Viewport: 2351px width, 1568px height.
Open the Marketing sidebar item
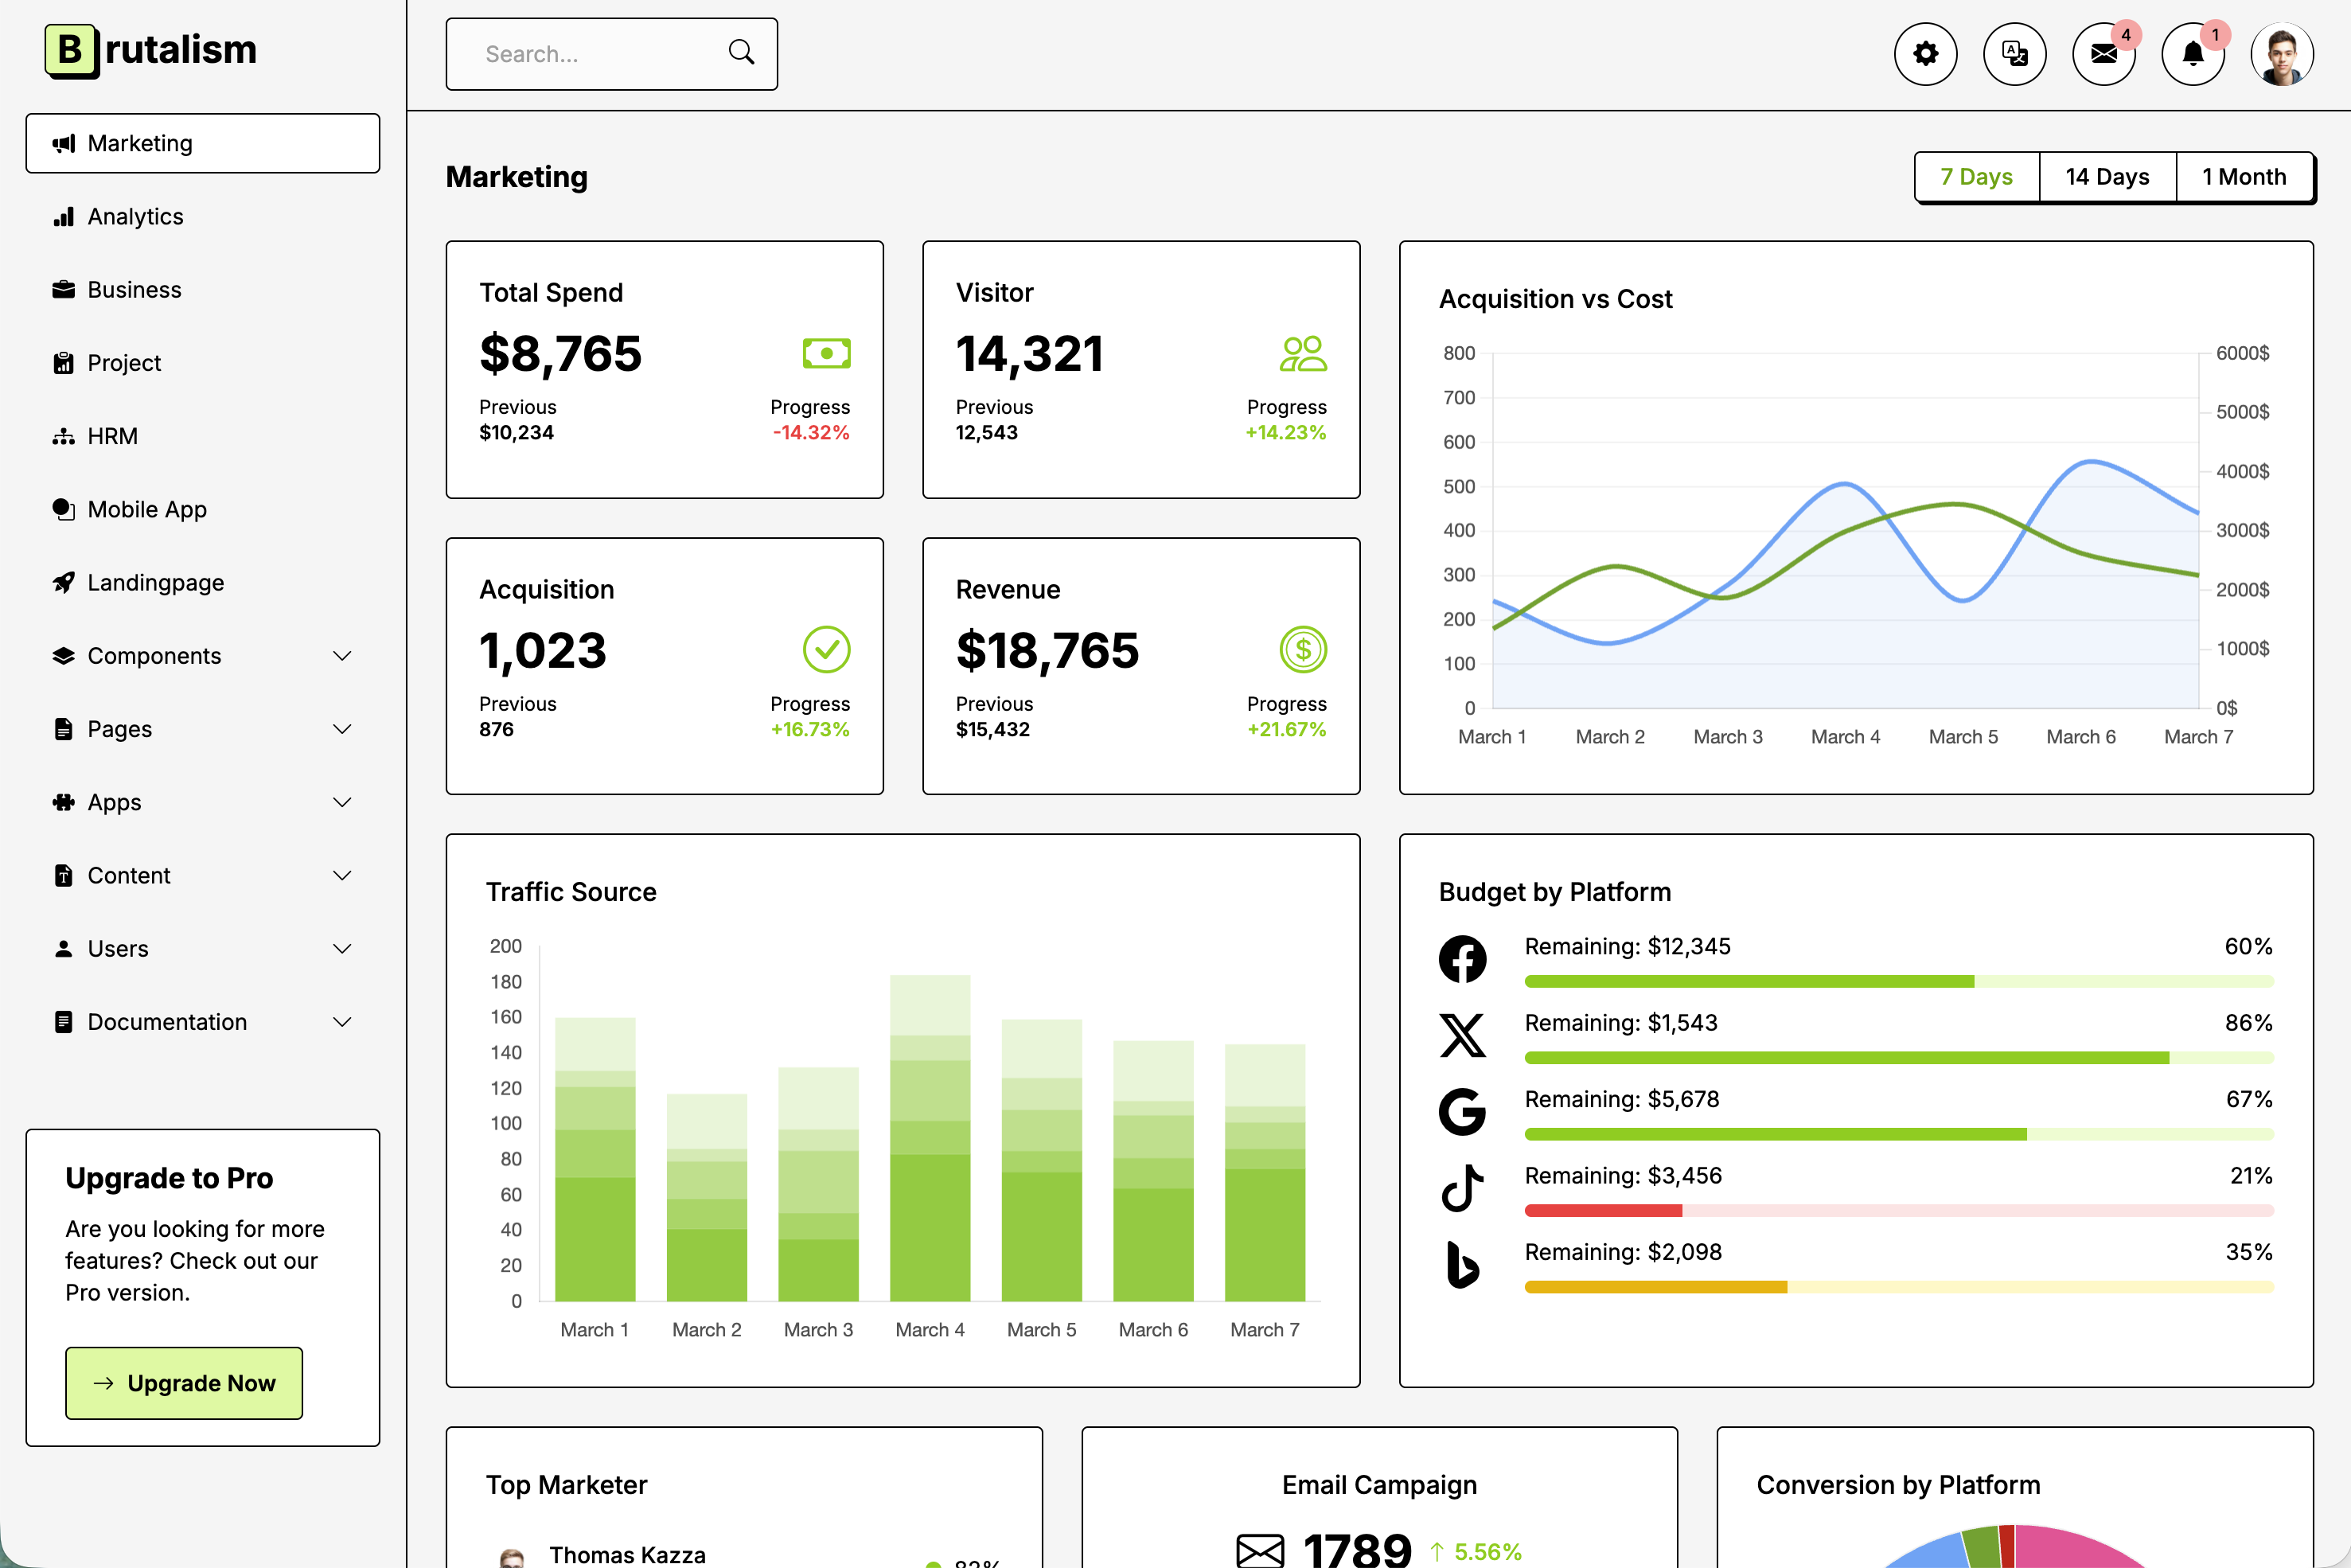203,143
